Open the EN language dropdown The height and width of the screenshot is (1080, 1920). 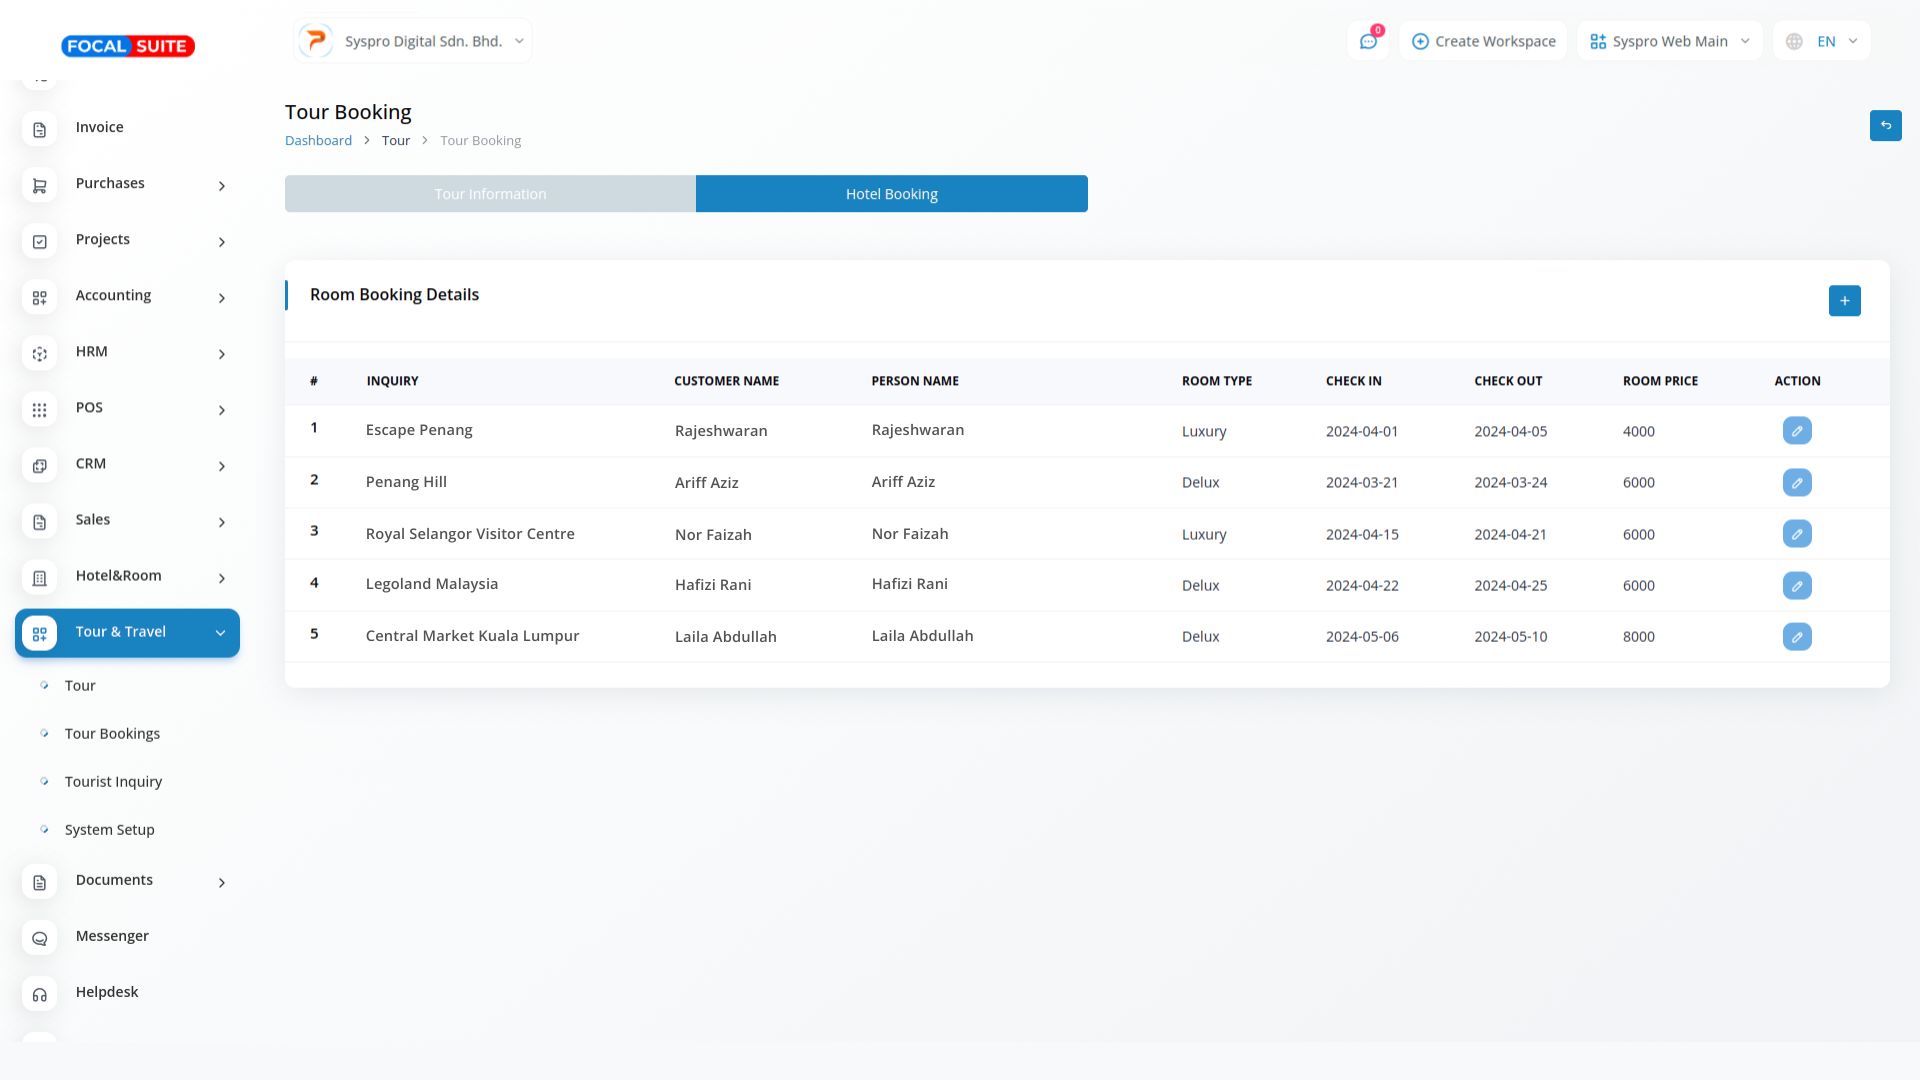click(x=1821, y=41)
